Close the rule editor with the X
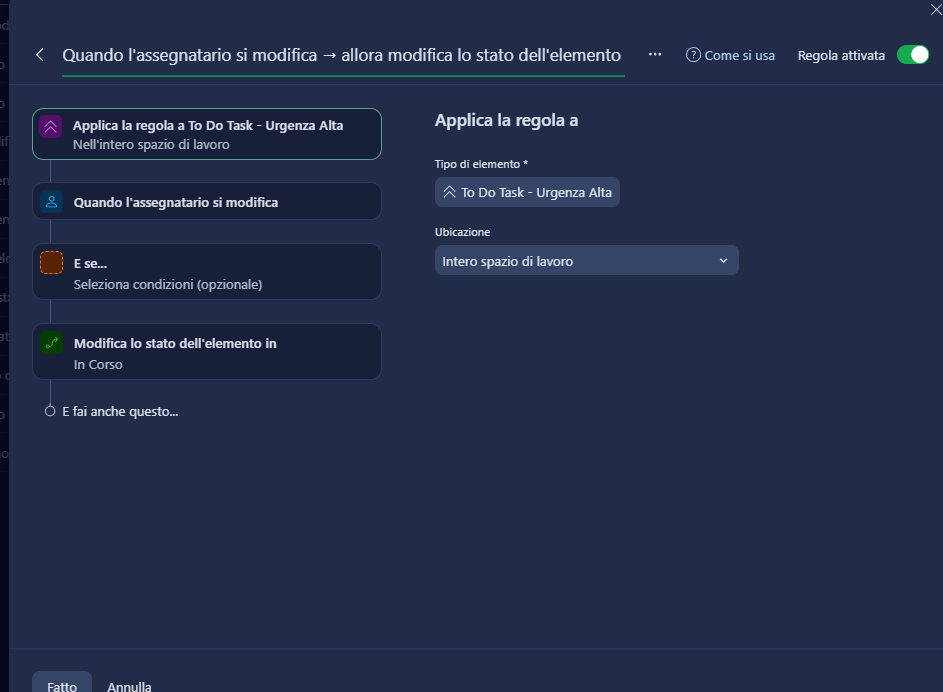 [935, 6]
